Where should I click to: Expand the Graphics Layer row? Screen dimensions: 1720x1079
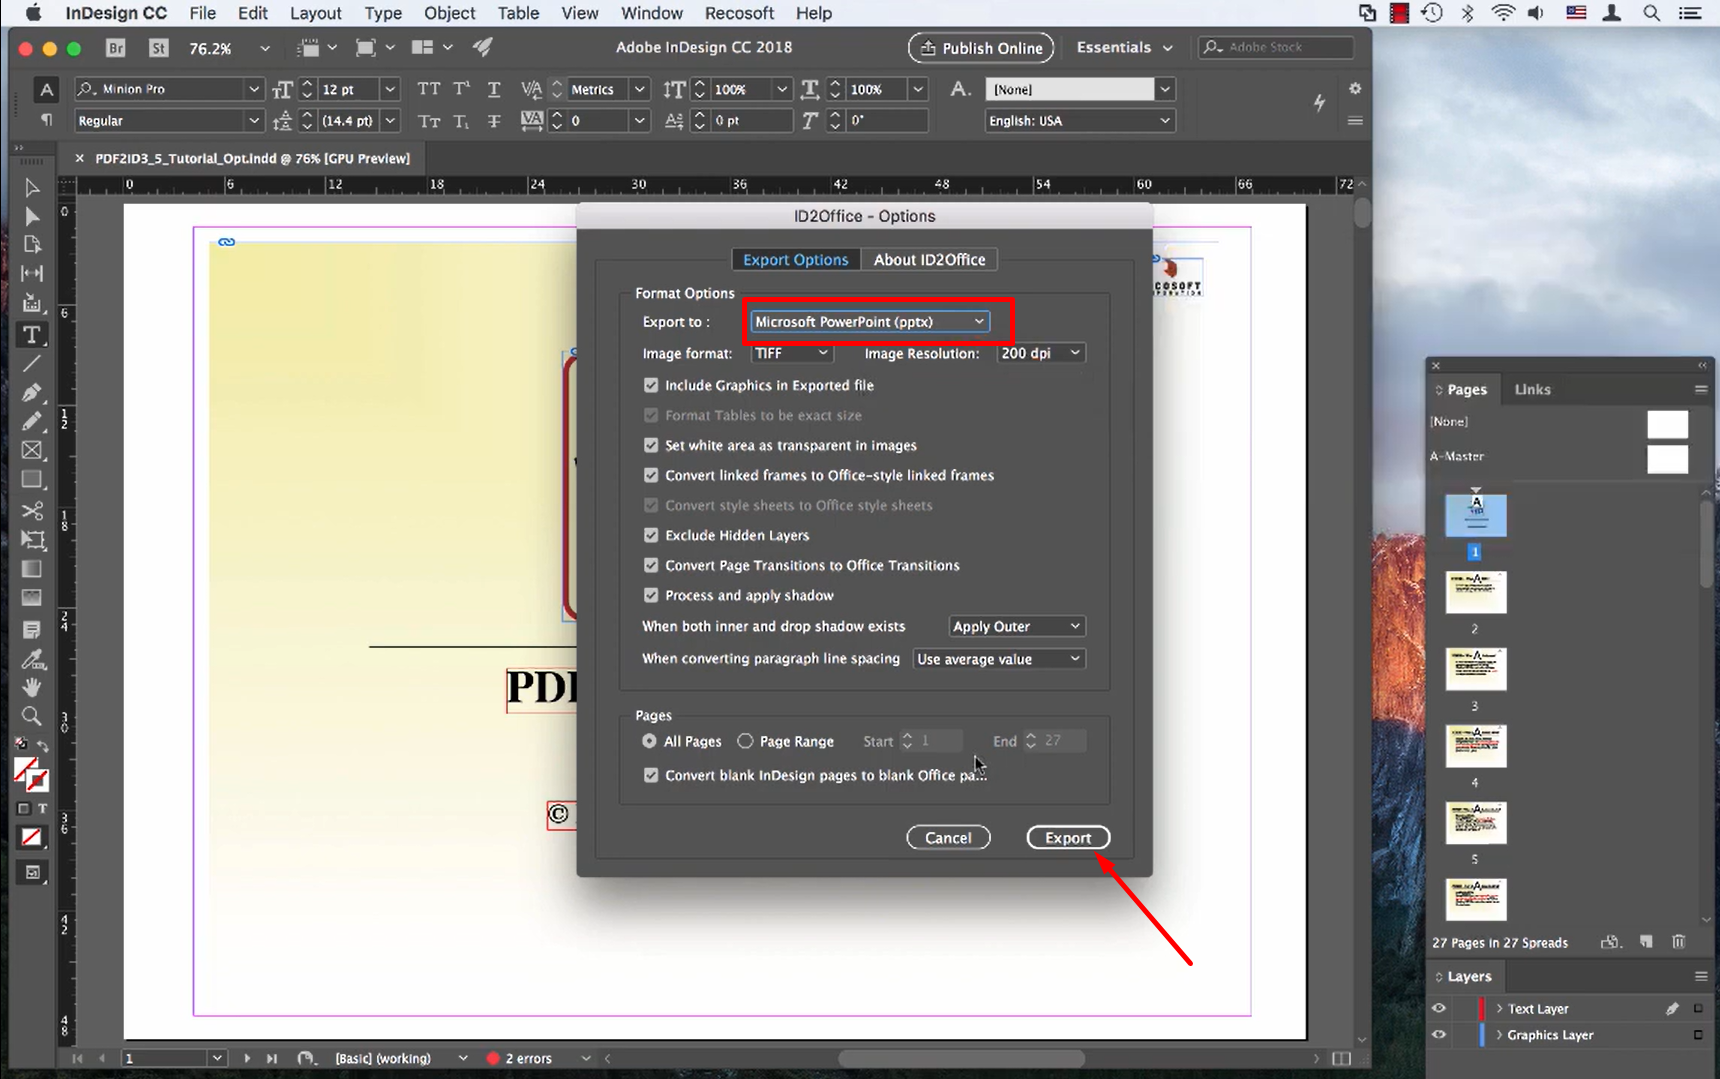click(1499, 1035)
